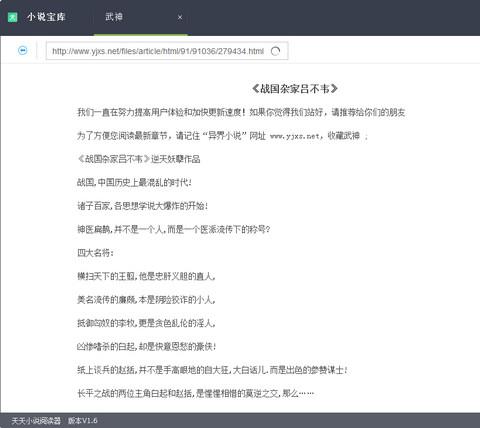Viewport: 480px width, 428px height.
Task: Click the www.yjxs.net address in text
Action: click(x=295, y=136)
